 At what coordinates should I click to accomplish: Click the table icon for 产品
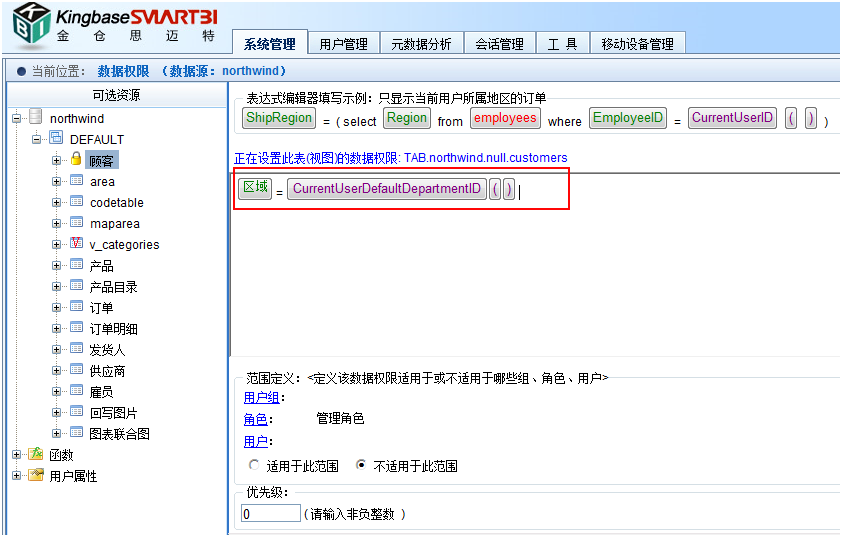click(x=77, y=264)
